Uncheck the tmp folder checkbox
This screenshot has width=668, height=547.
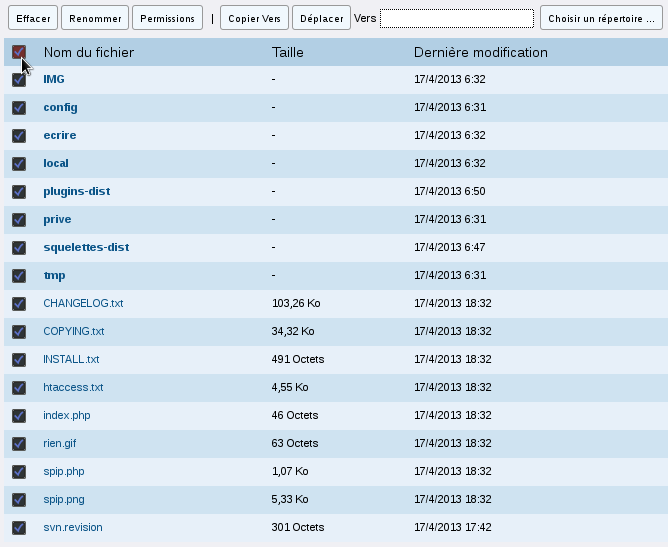19,276
